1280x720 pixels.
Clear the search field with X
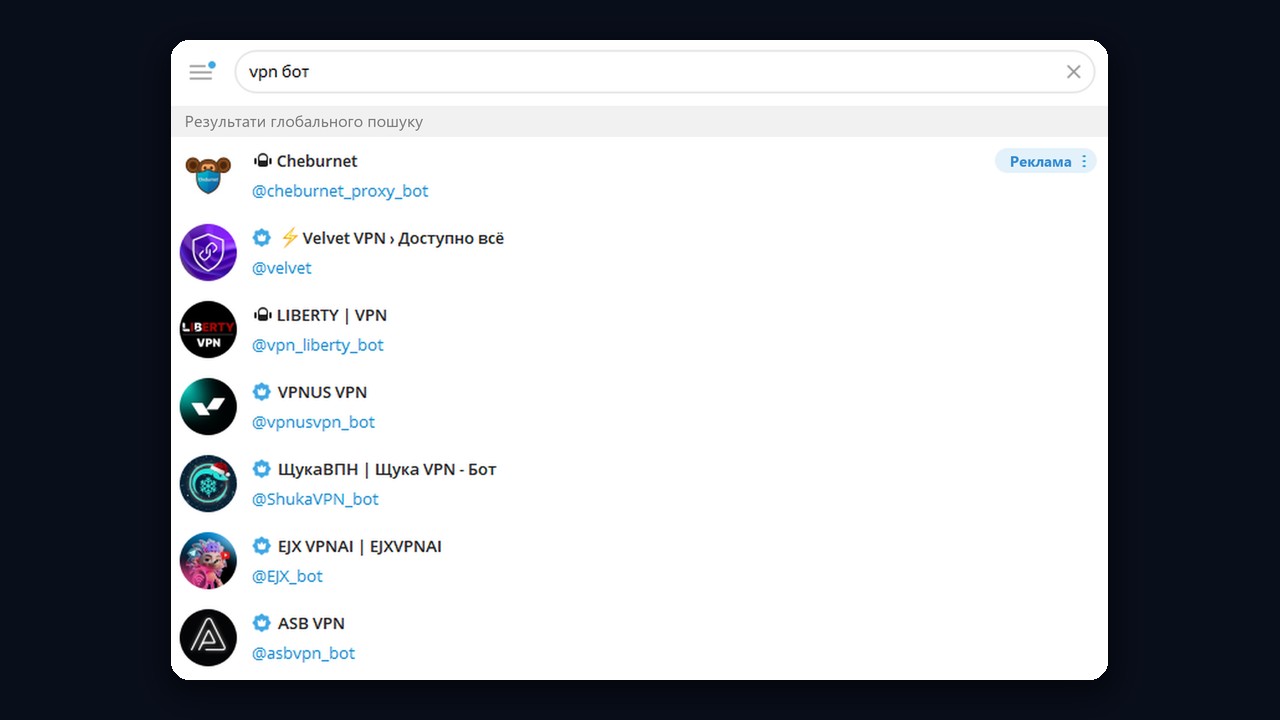click(1073, 72)
